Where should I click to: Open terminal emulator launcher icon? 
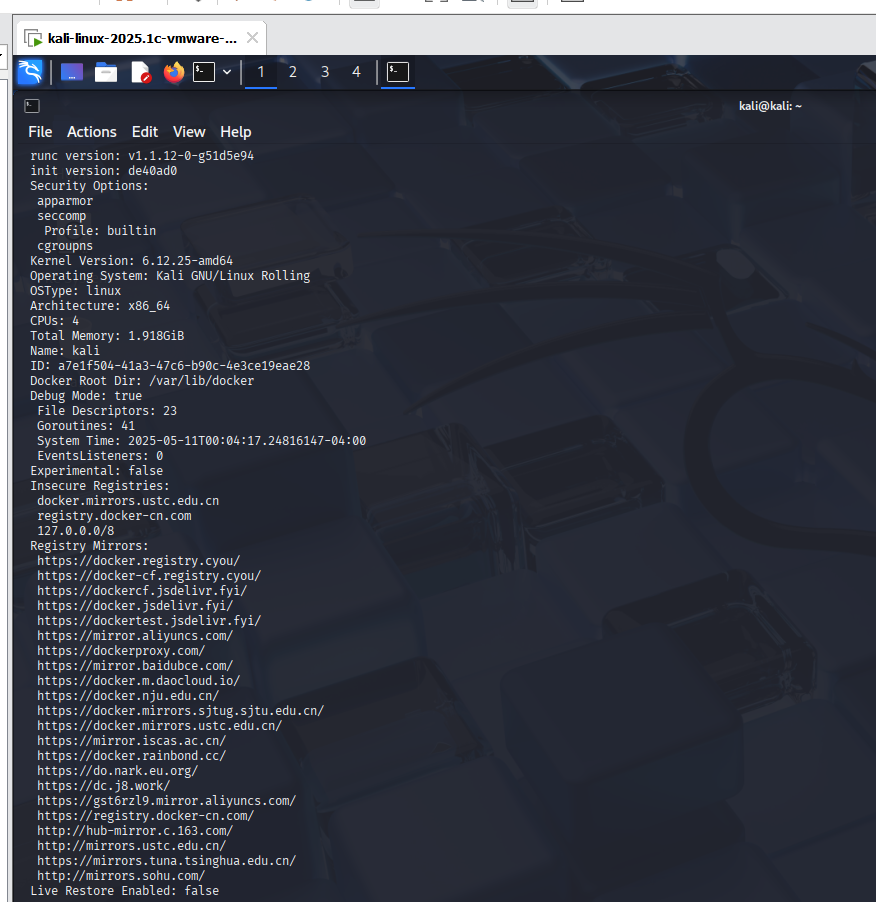tap(204, 72)
